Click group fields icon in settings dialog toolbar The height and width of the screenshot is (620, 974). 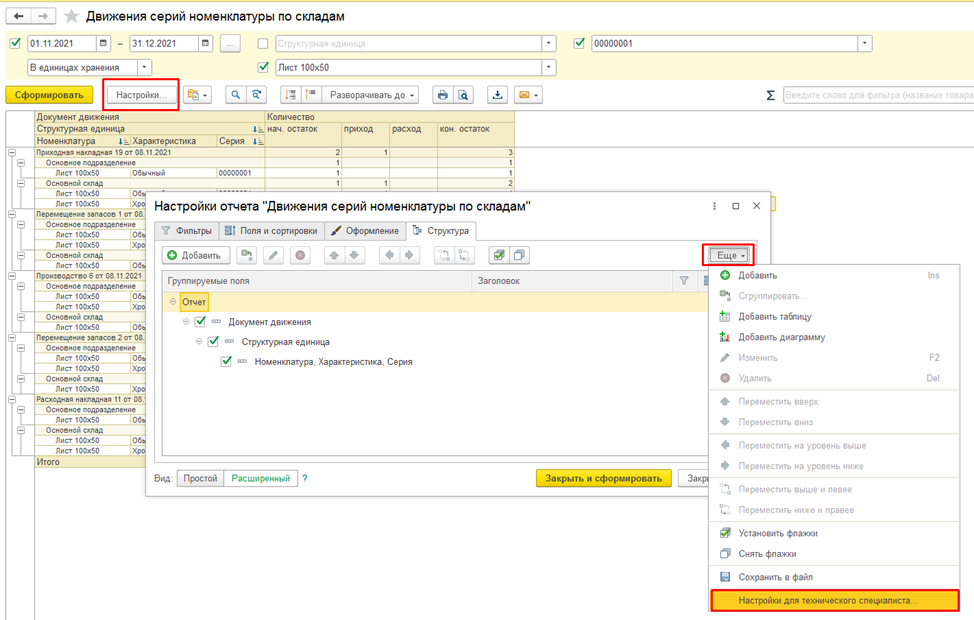pyautogui.click(x=247, y=255)
